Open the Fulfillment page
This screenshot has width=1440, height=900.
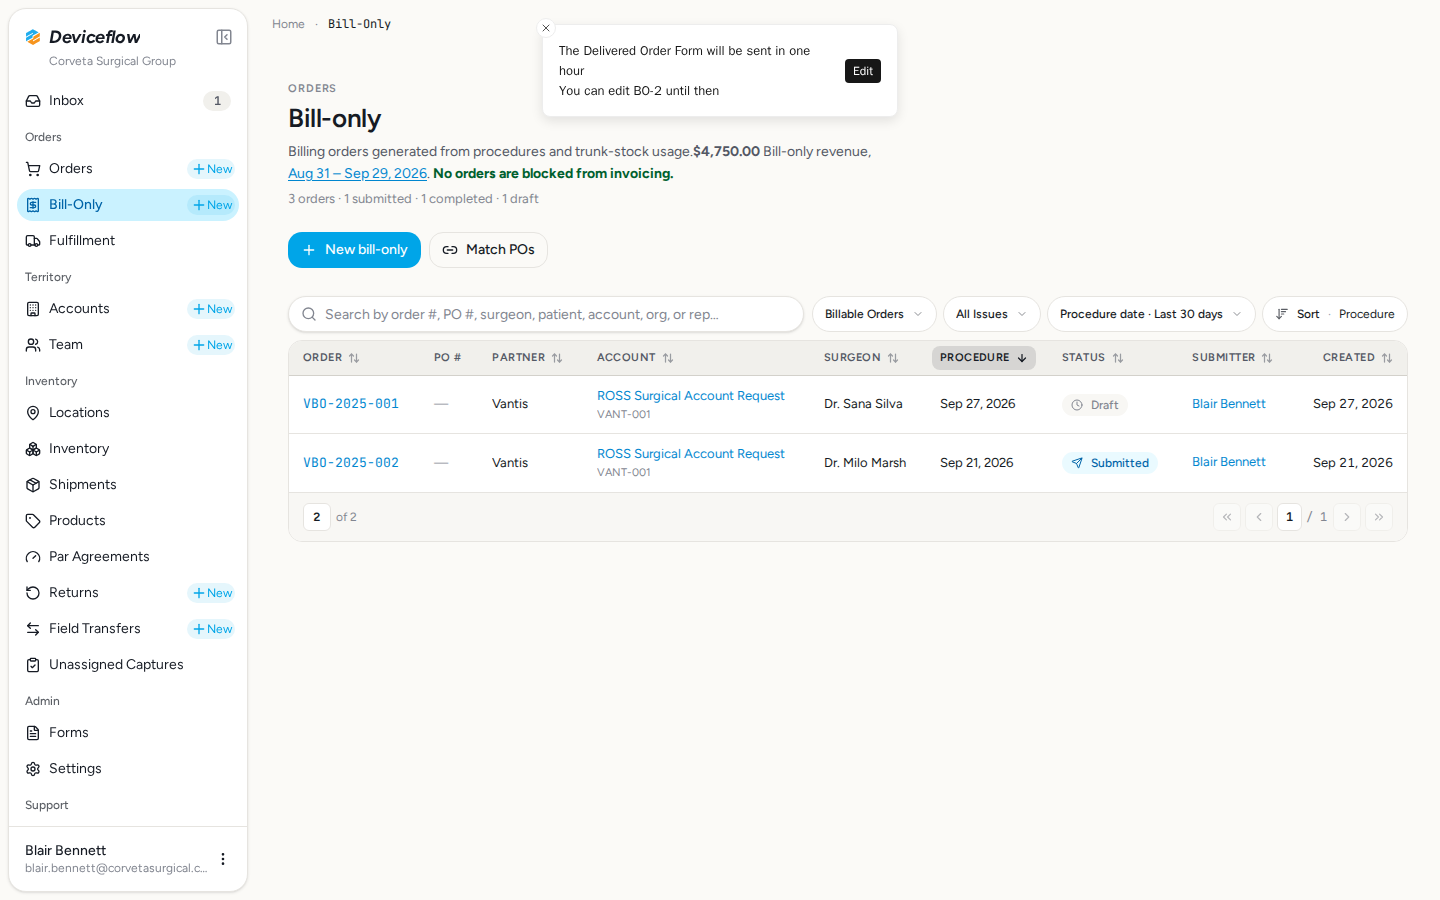[x=128, y=241]
